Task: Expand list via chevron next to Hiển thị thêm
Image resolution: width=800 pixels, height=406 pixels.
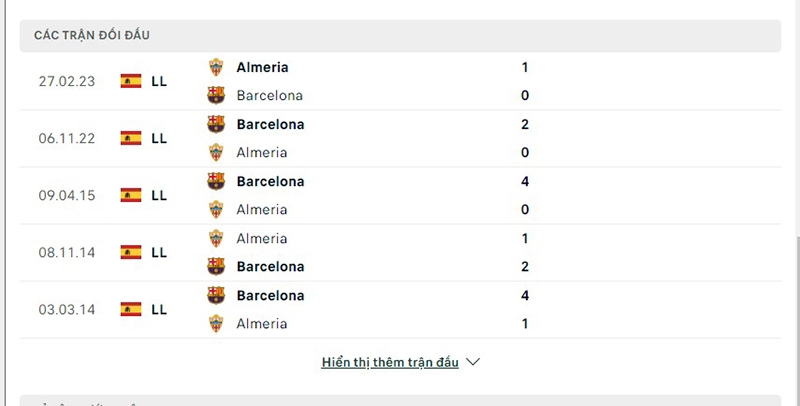Action: 474,362
